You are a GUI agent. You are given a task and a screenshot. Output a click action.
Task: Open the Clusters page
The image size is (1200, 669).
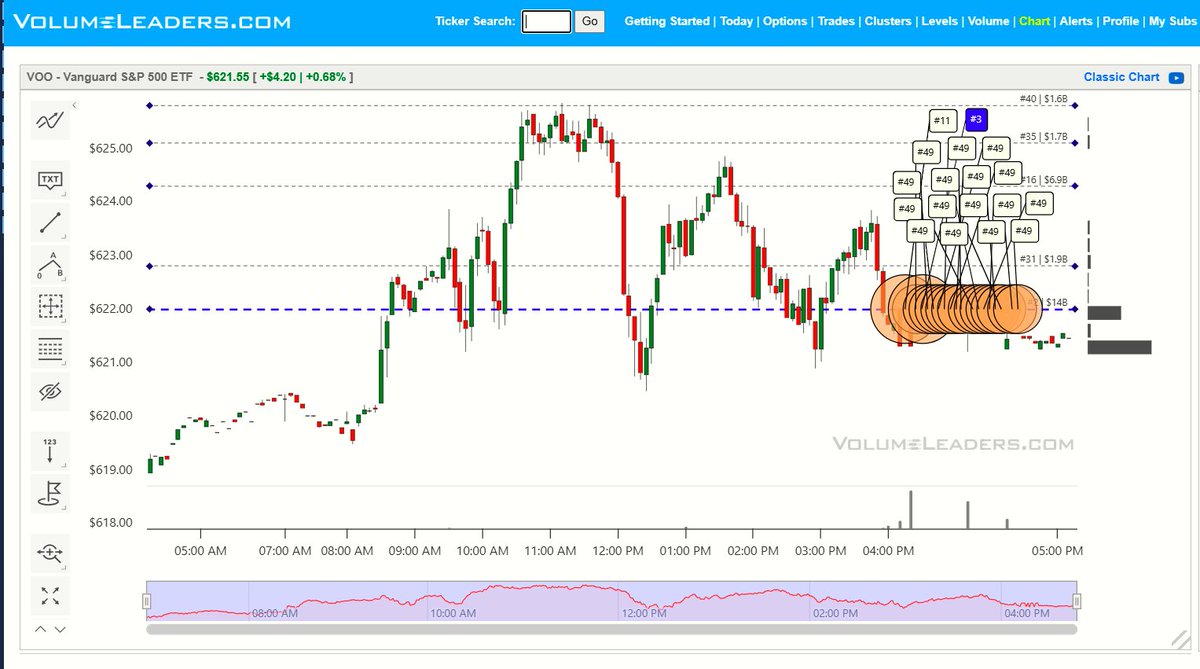(x=888, y=20)
